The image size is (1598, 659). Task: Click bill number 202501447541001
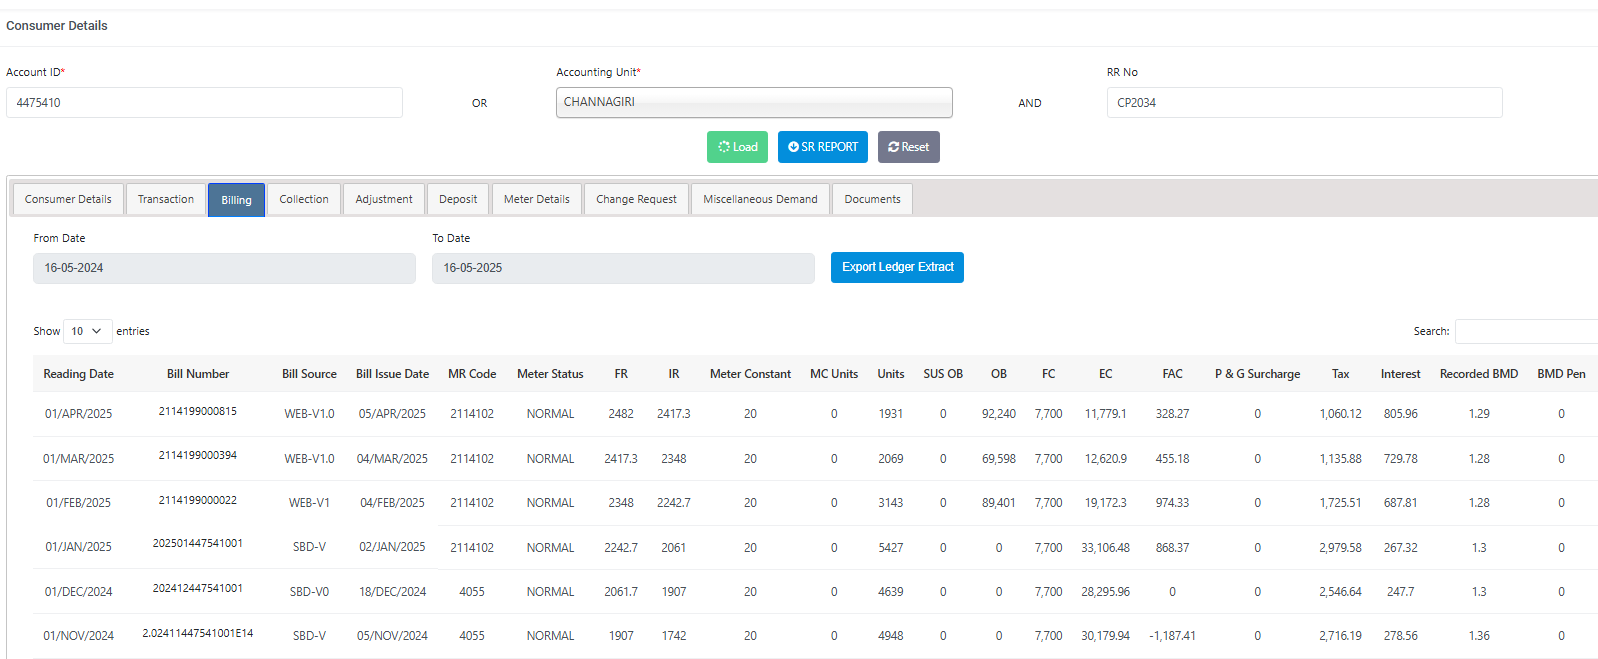pos(198,543)
